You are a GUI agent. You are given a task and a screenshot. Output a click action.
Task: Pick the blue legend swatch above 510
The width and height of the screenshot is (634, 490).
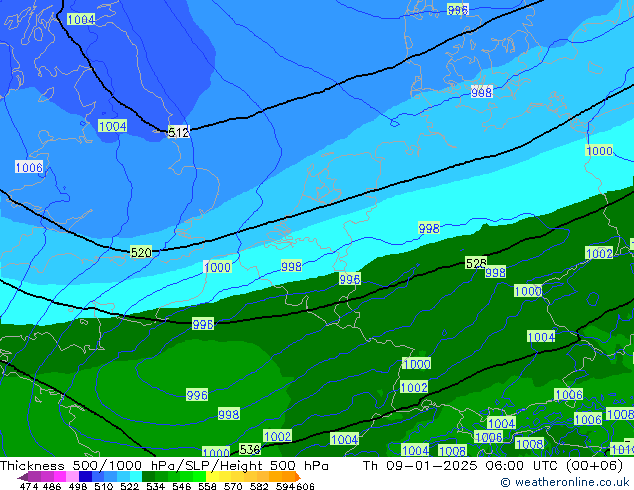pos(96,476)
